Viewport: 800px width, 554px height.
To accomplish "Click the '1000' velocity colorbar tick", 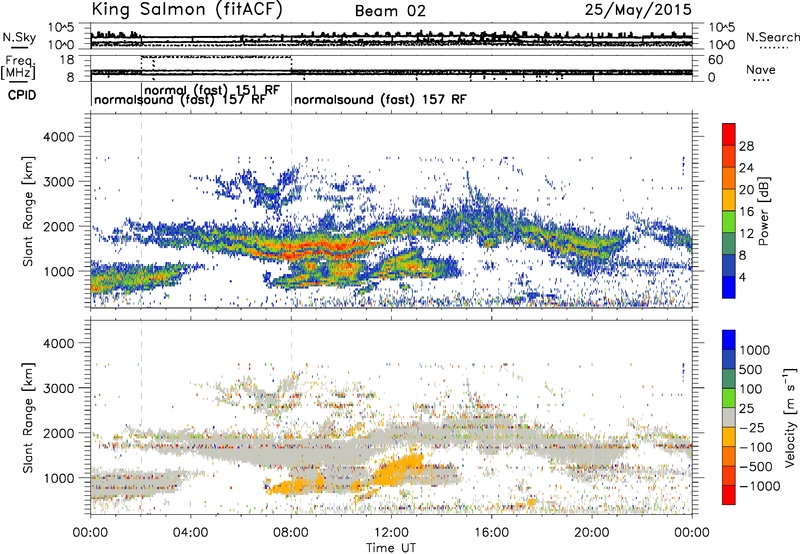I will [x=755, y=350].
